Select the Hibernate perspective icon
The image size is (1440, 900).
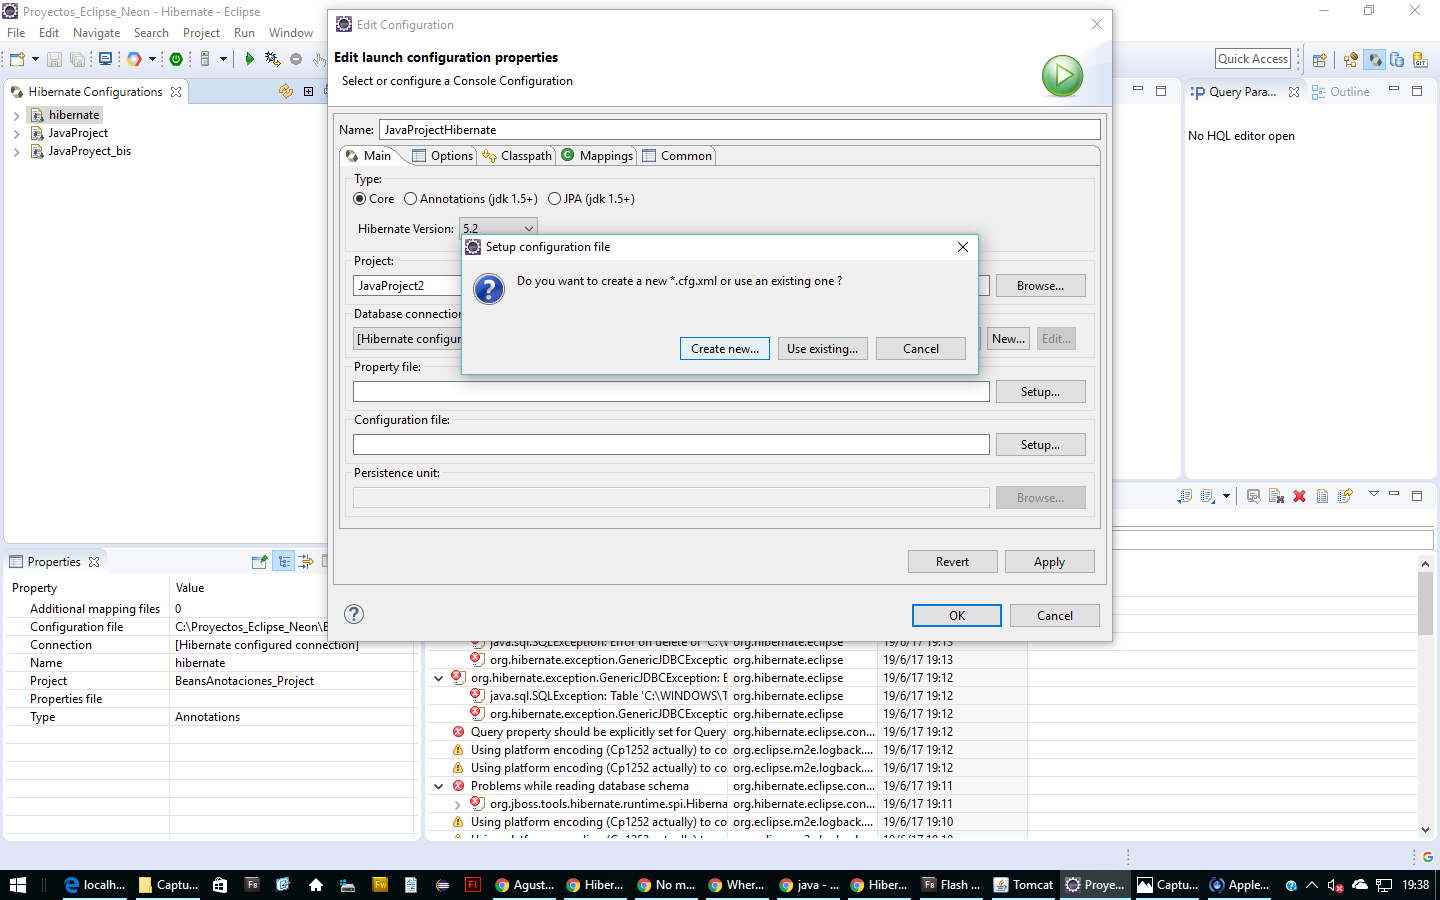[1375, 60]
